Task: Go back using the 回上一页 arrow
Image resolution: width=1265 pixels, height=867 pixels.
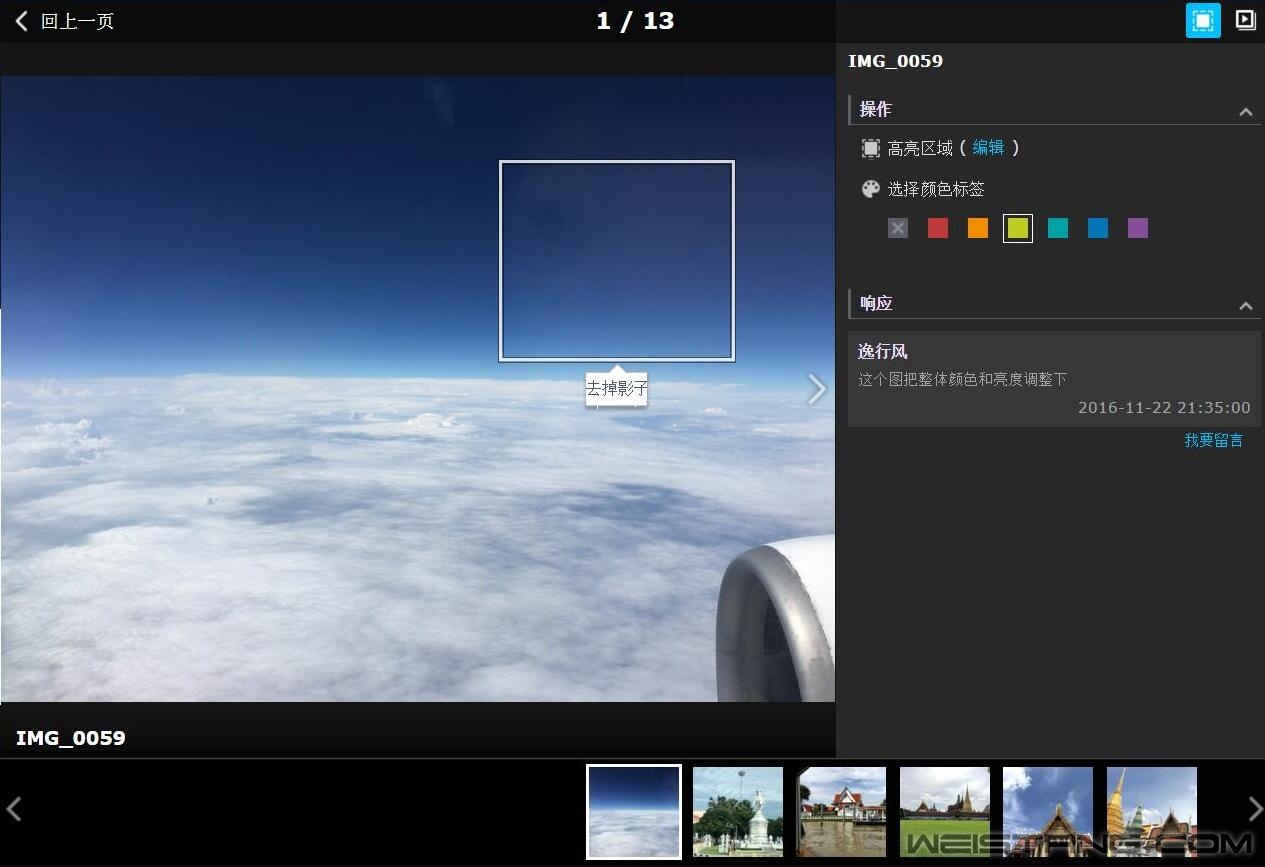Action: point(21,21)
